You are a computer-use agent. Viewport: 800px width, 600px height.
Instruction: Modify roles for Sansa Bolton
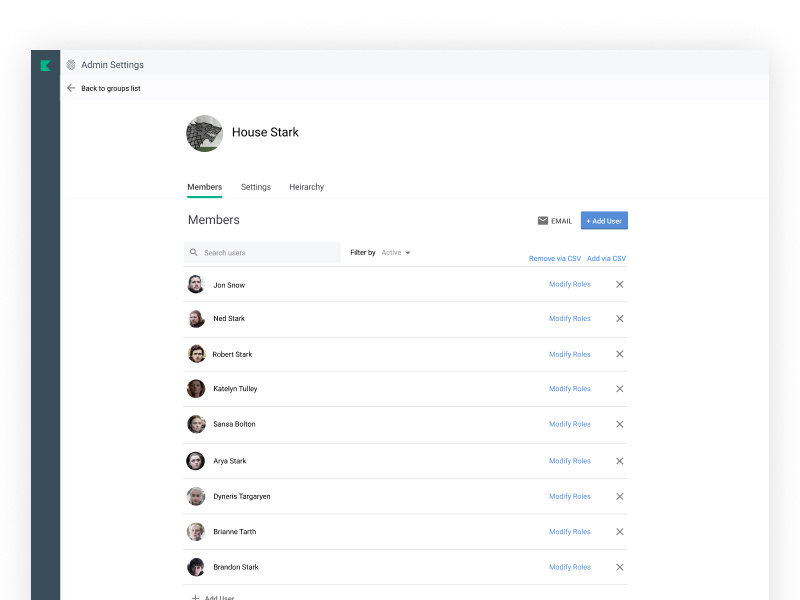569,424
